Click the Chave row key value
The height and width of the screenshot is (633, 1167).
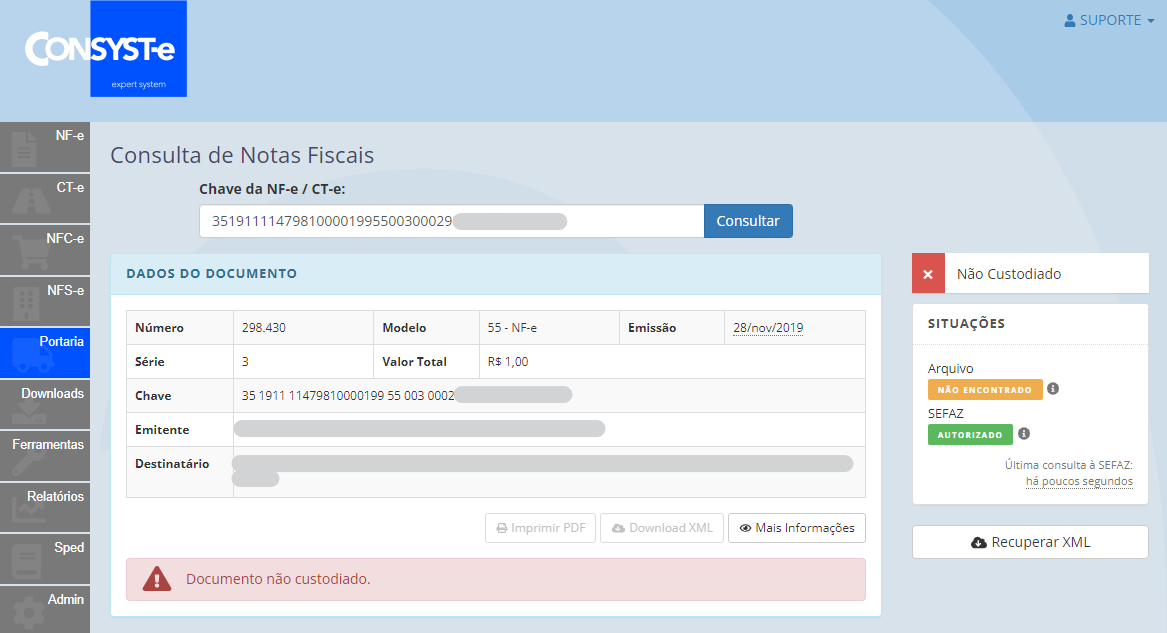[x=406, y=396]
